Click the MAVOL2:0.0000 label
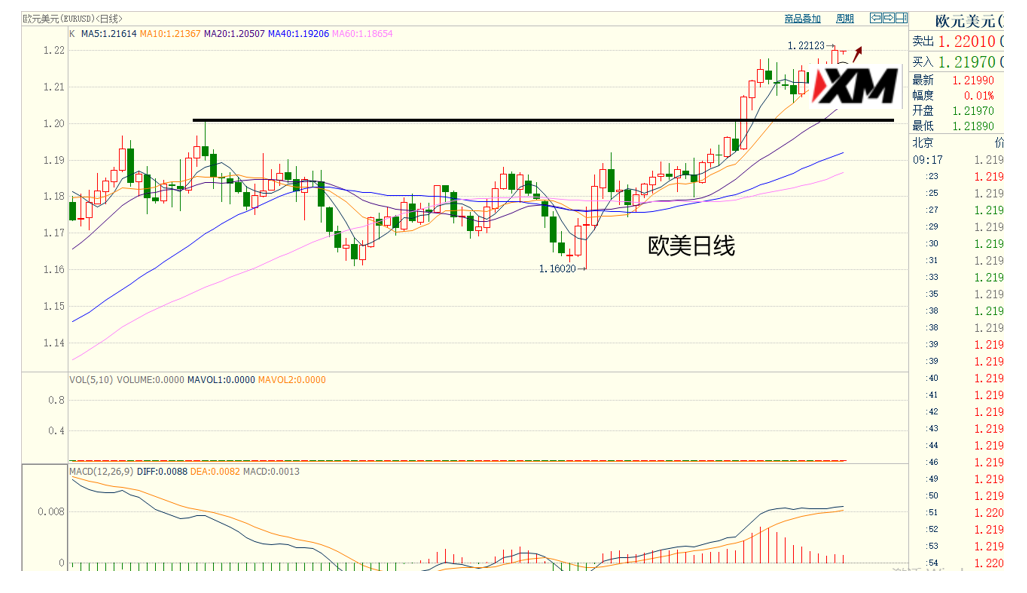1027x593 pixels. click(291, 380)
